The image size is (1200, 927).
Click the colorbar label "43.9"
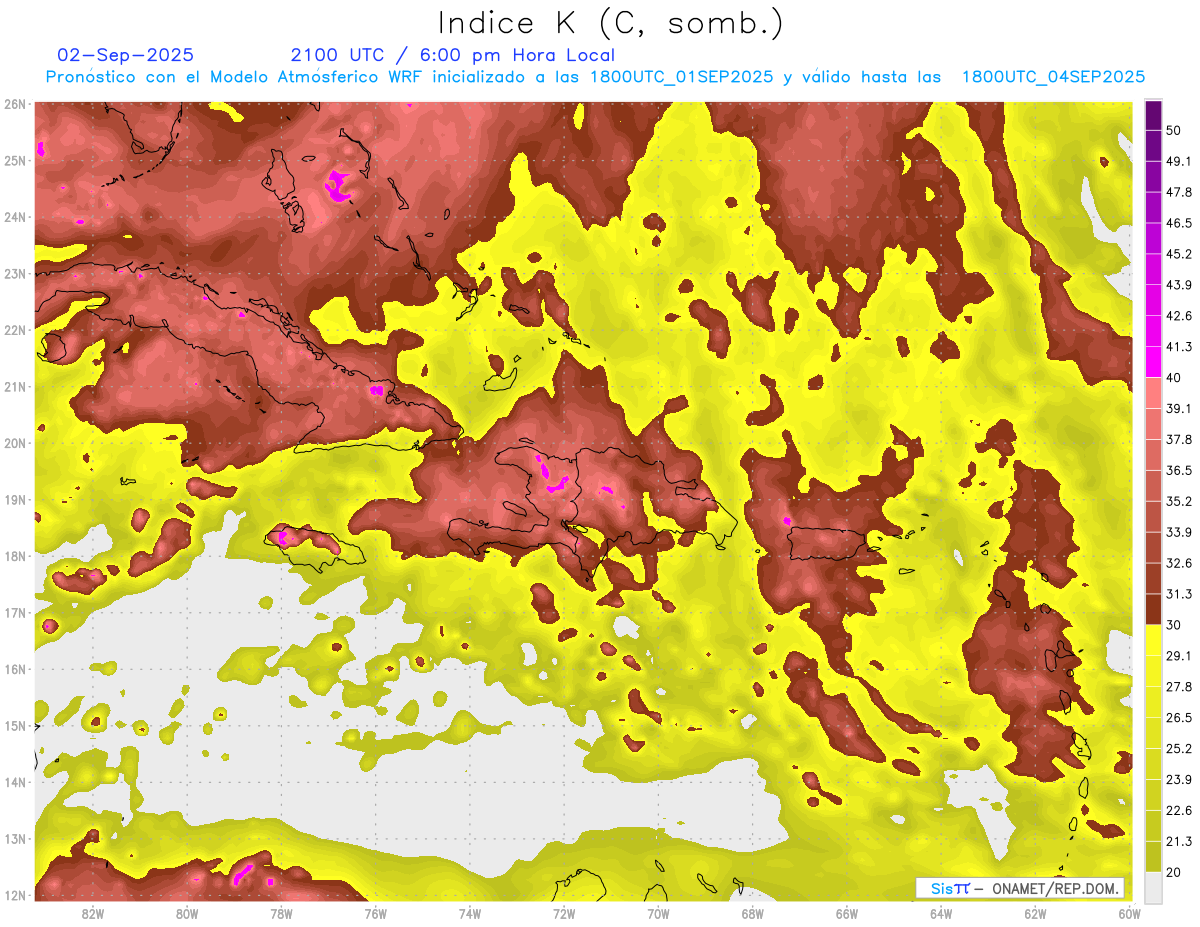(x=1179, y=285)
